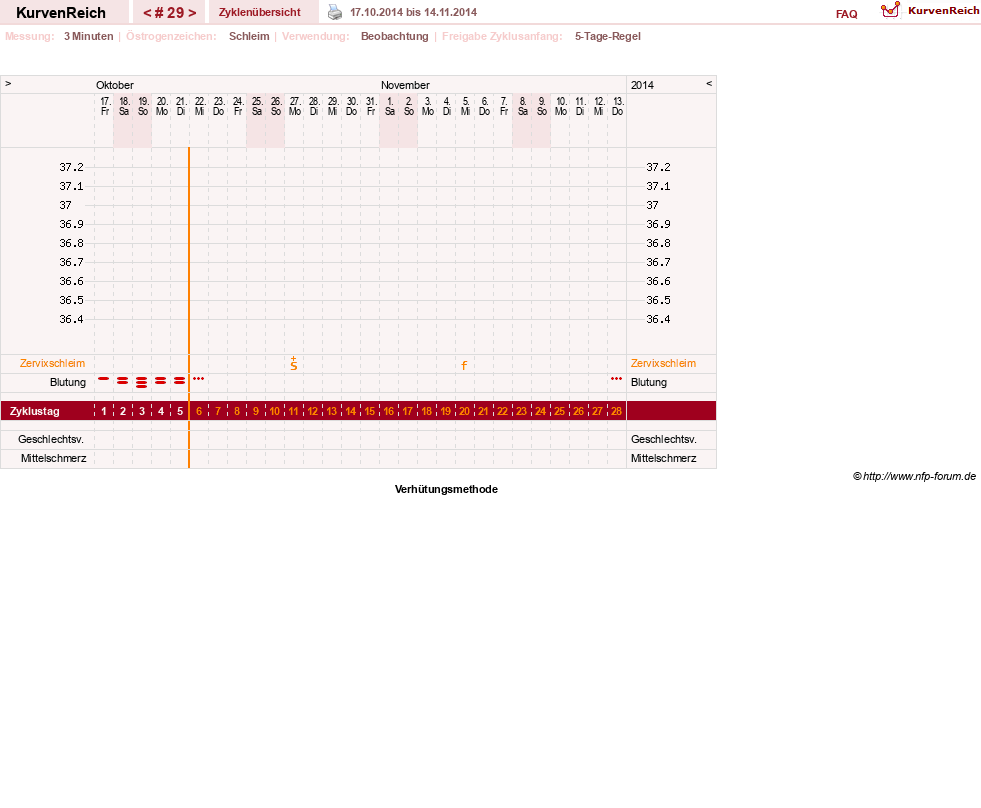Click the > arrow left of Oktober
This screenshot has height=808, width=981.
8,83
